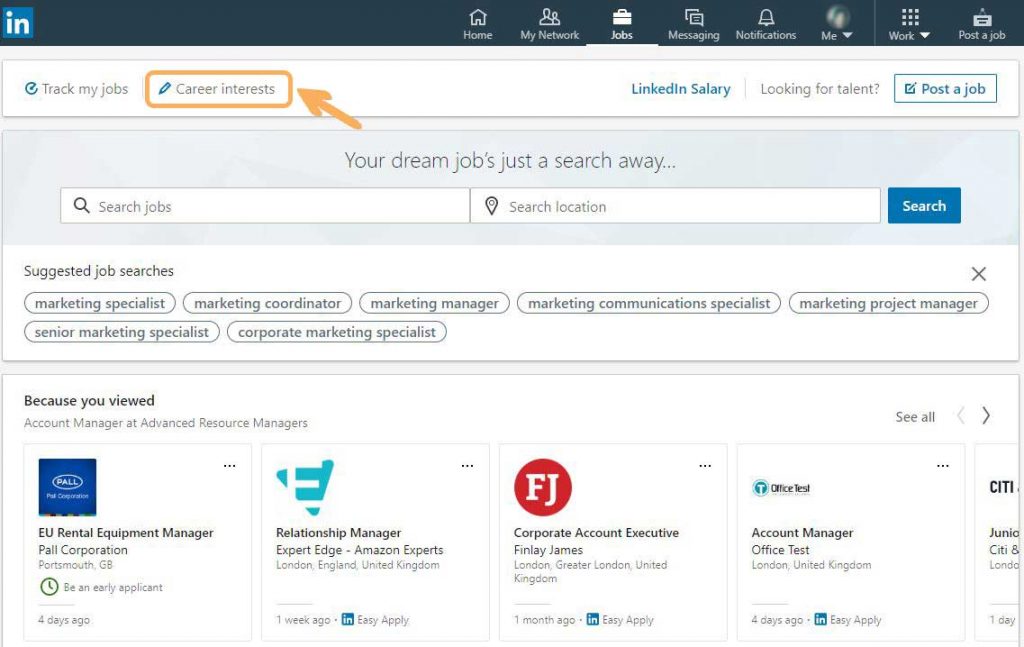
Task: Open options menu on Account Manager card
Action: click(943, 466)
